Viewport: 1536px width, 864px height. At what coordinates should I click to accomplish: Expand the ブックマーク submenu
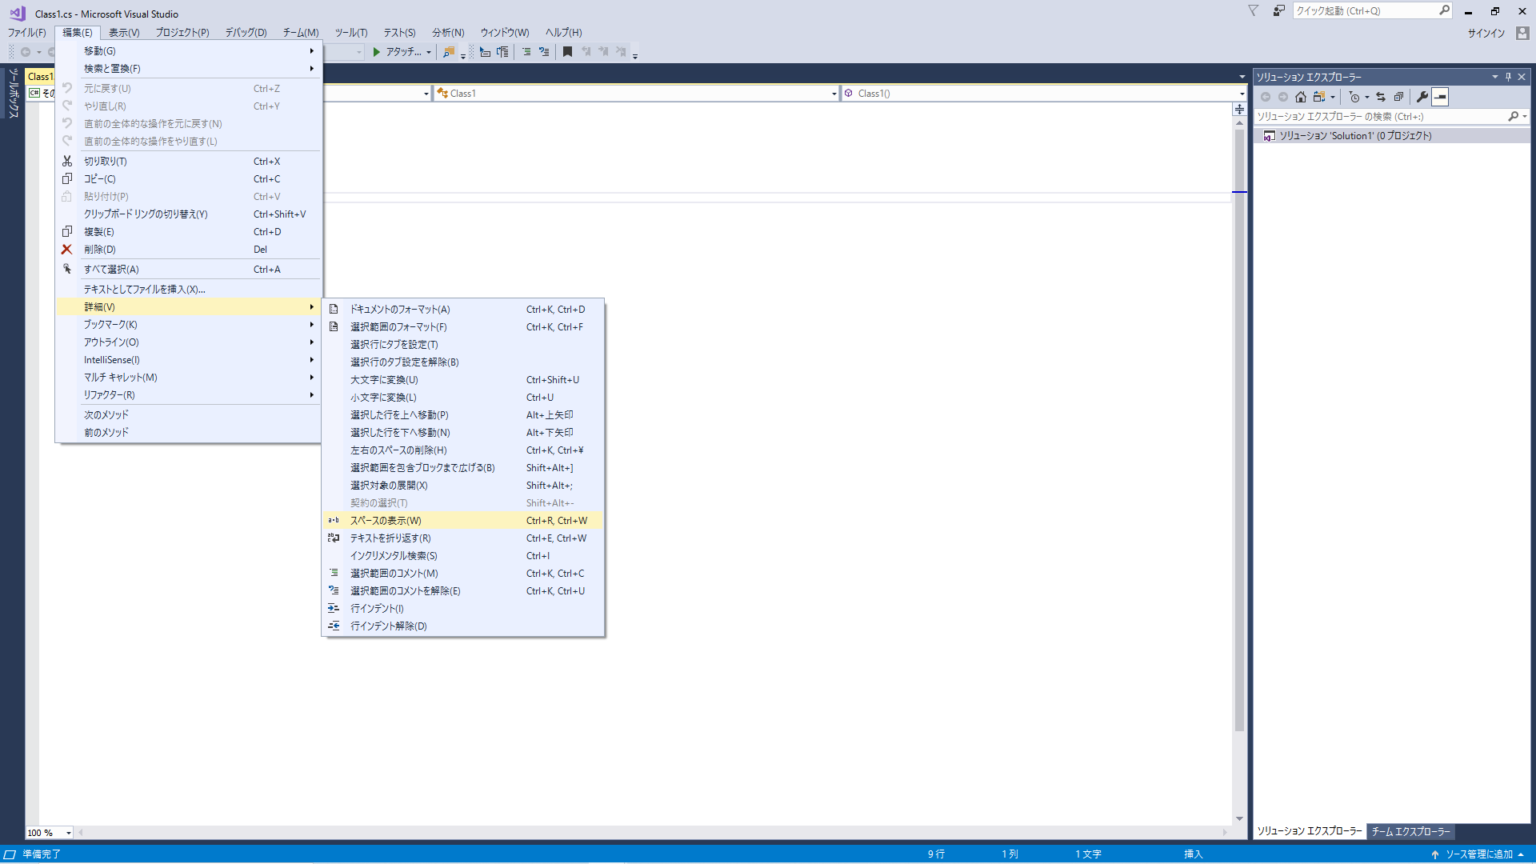110,325
